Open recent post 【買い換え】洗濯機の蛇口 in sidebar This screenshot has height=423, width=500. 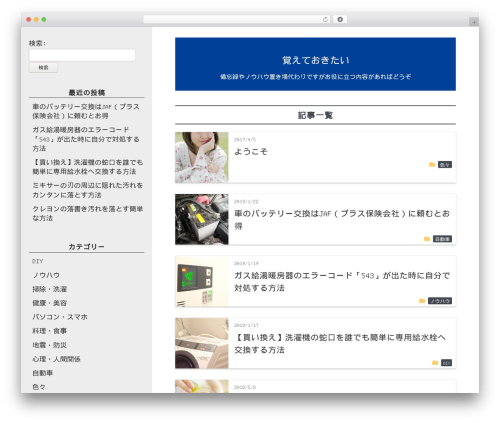[87, 167]
